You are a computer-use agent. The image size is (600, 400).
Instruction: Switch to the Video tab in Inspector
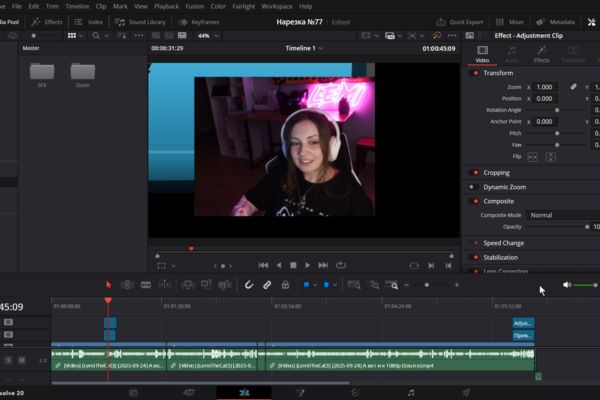point(482,54)
